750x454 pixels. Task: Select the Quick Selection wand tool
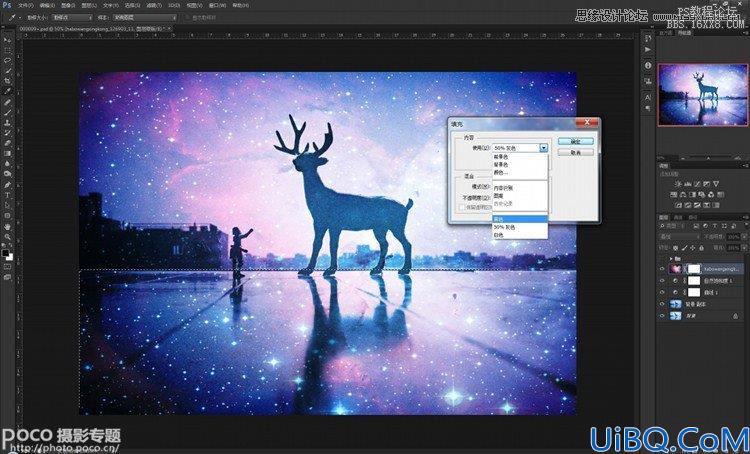[x=8, y=70]
